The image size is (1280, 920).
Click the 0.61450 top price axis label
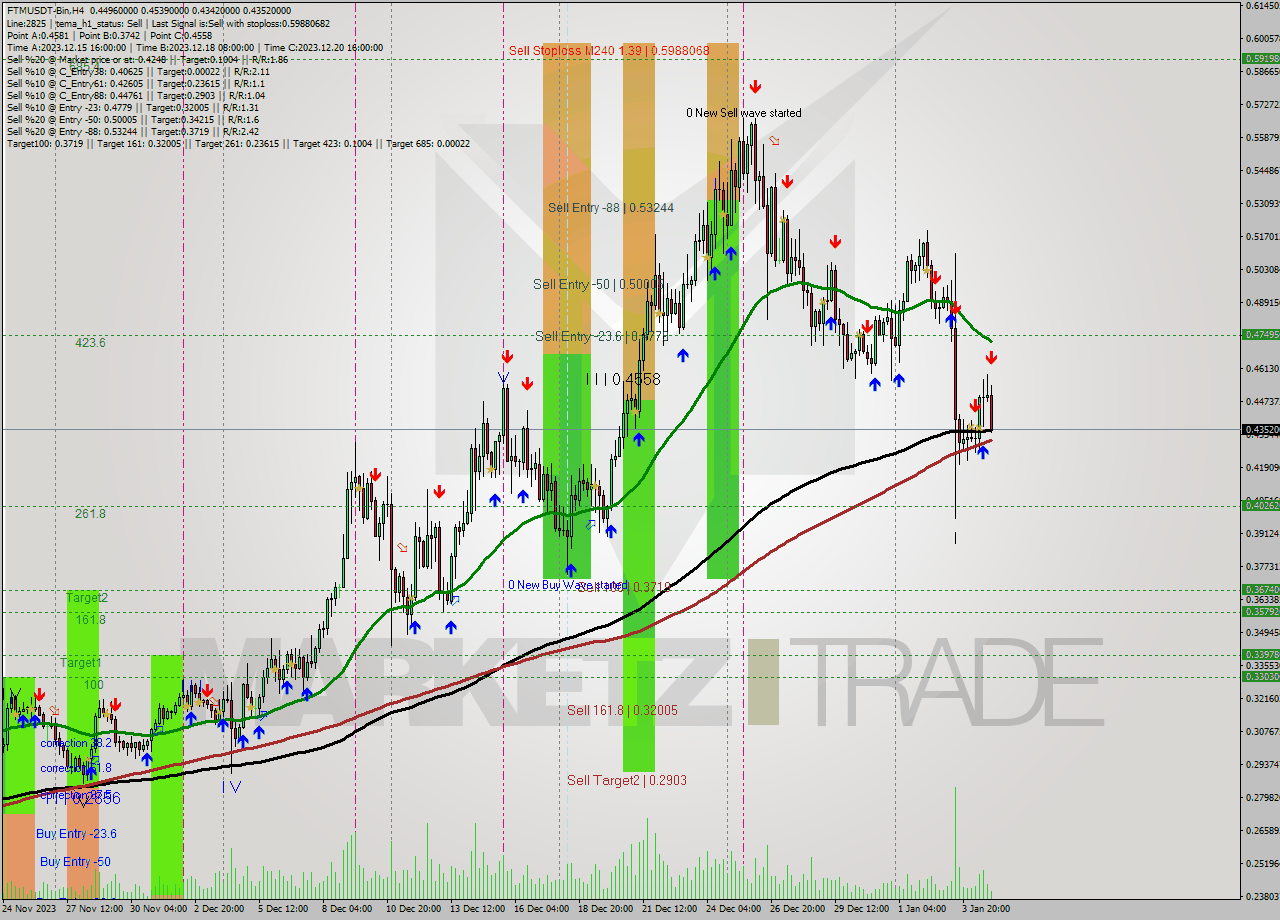point(1262,6)
